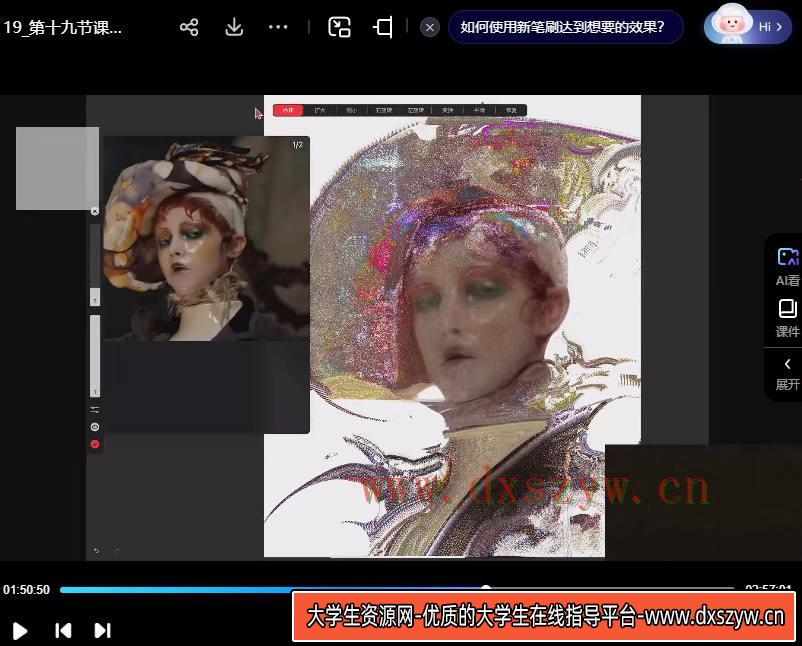Open the Hi assistant avatar button
The height and width of the screenshot is (646, 802).
tap(747, 25)
